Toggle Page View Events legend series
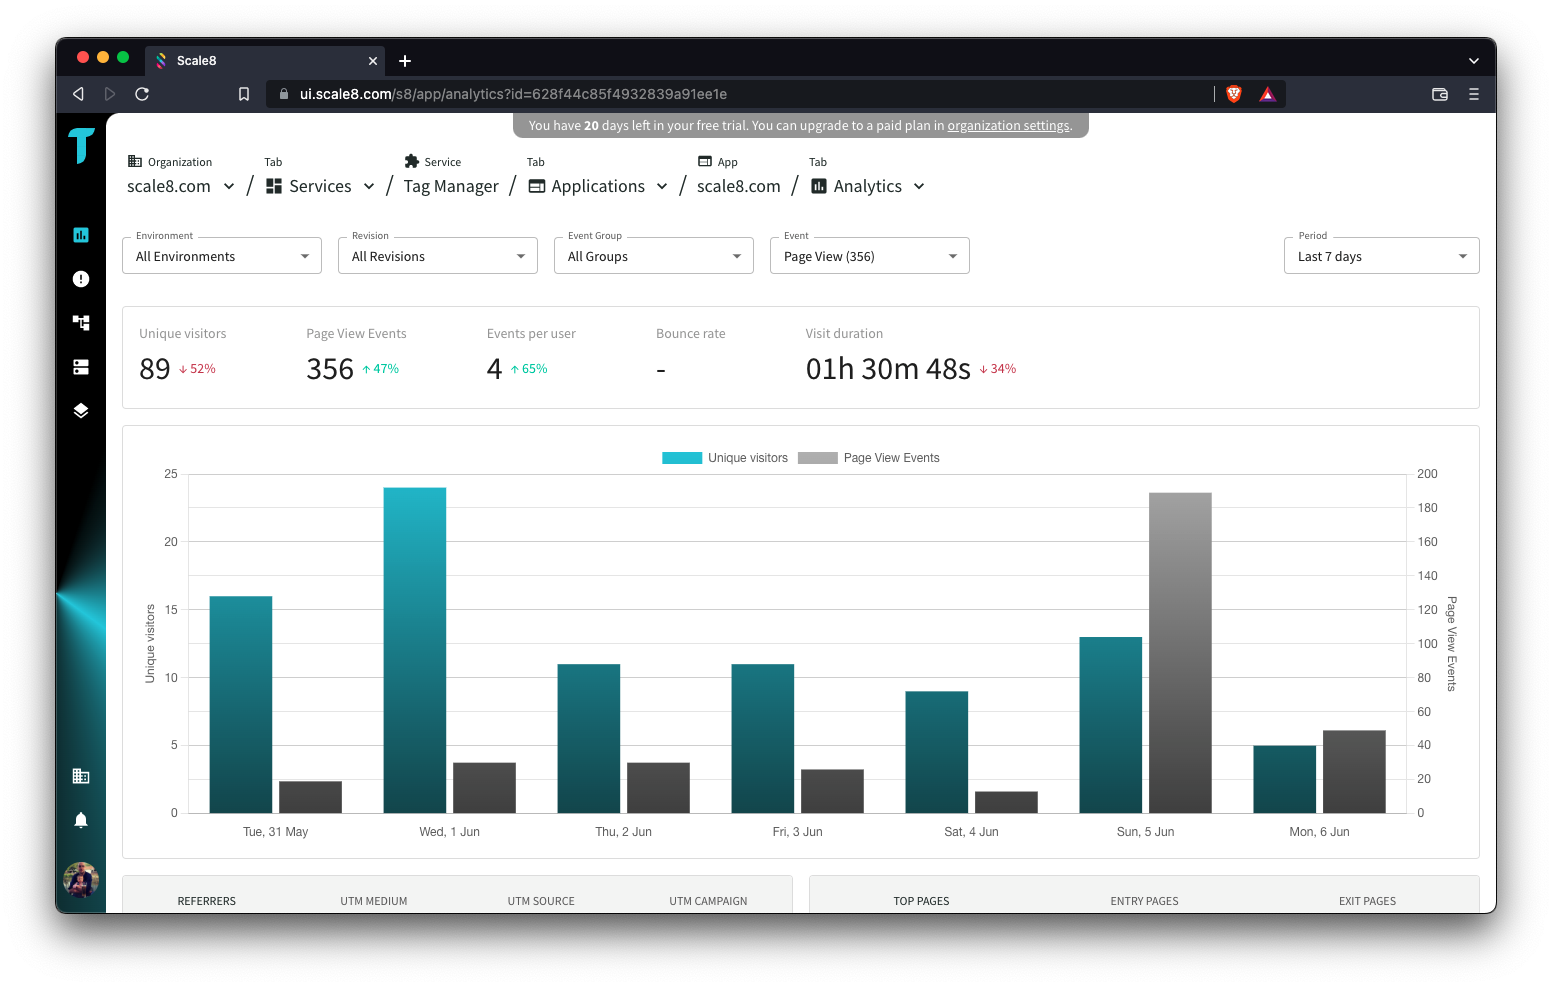Viewport: 1552px width, 987px height. (x=869, y=458)
